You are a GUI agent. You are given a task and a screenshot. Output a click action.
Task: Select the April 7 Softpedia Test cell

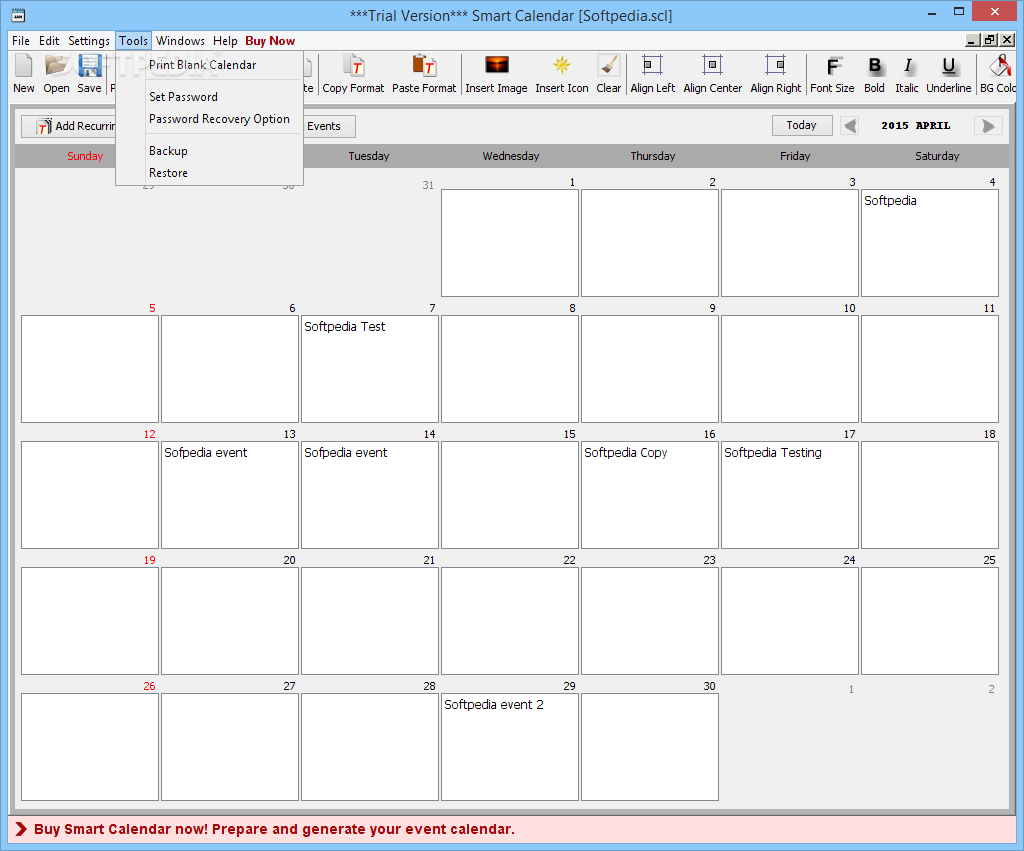[370, 369]
